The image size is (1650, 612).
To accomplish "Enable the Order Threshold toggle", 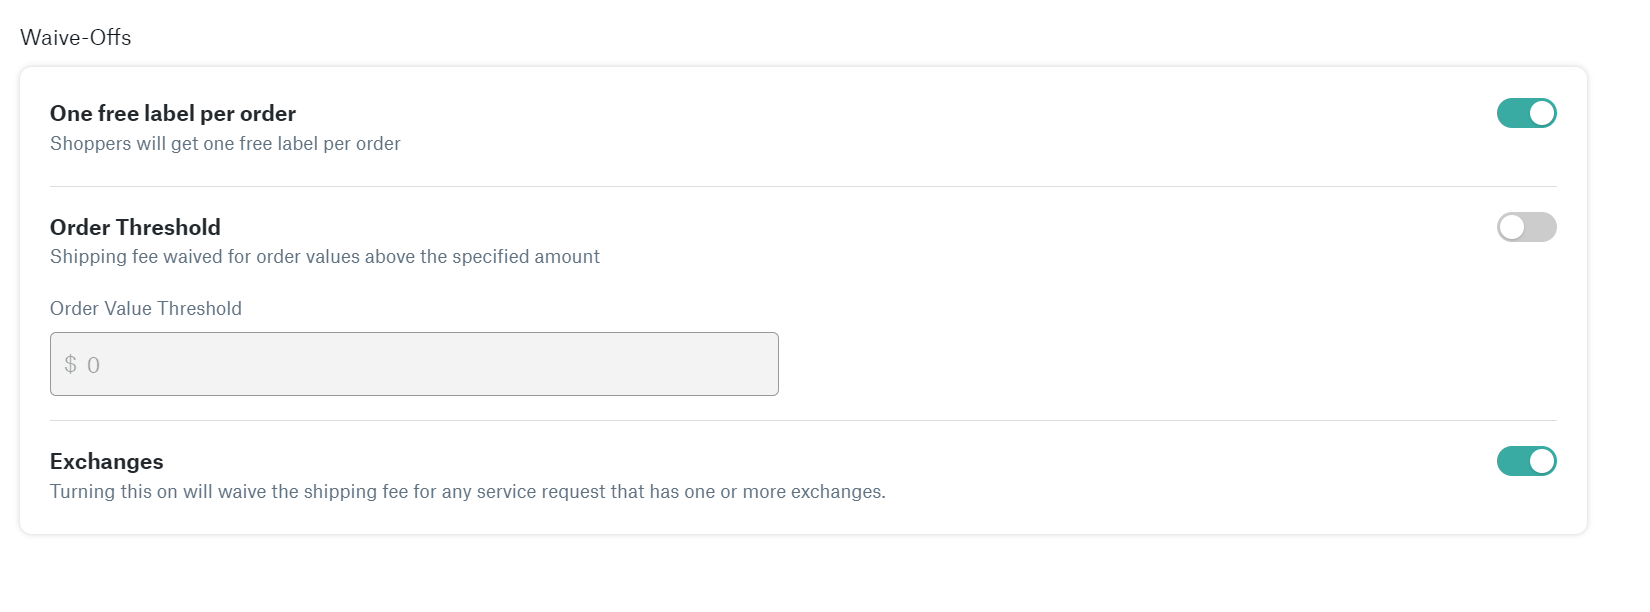I will click(x=1526, y=227).
